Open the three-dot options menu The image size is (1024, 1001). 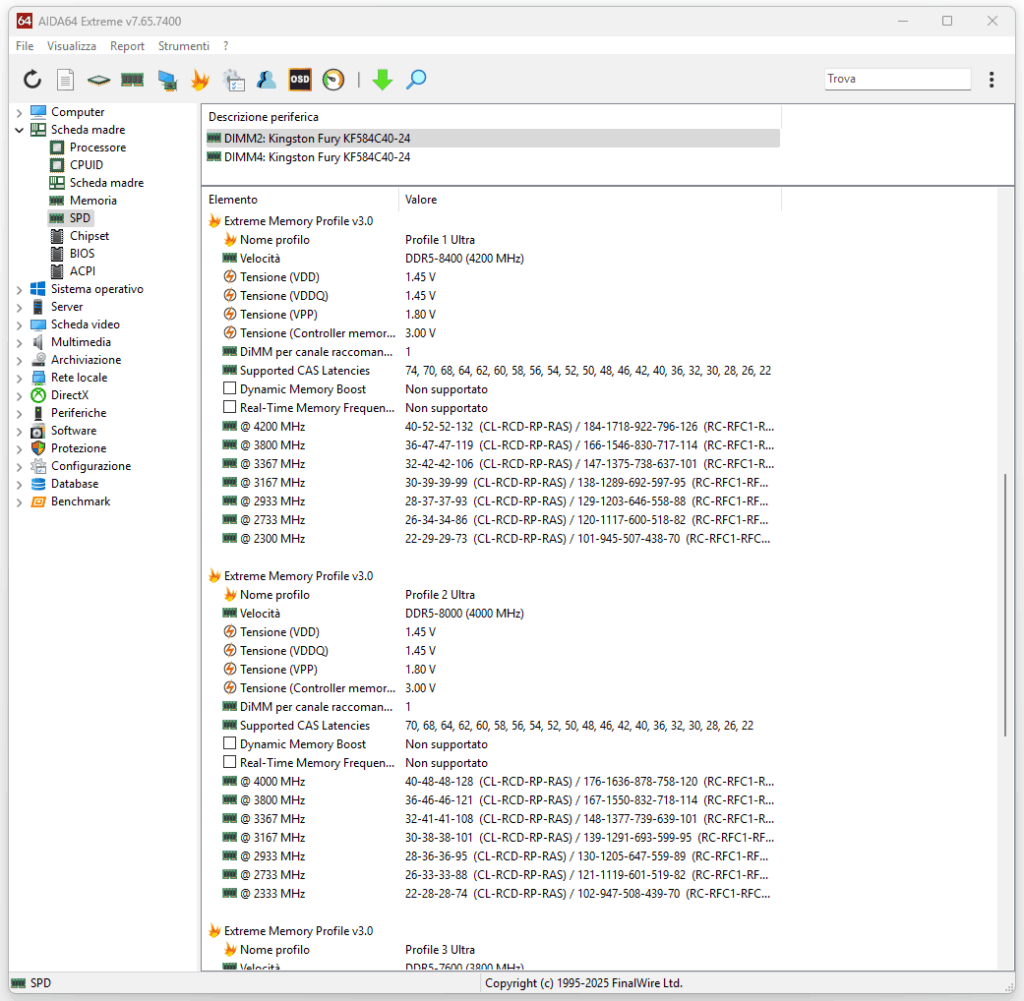coord(991,80)
